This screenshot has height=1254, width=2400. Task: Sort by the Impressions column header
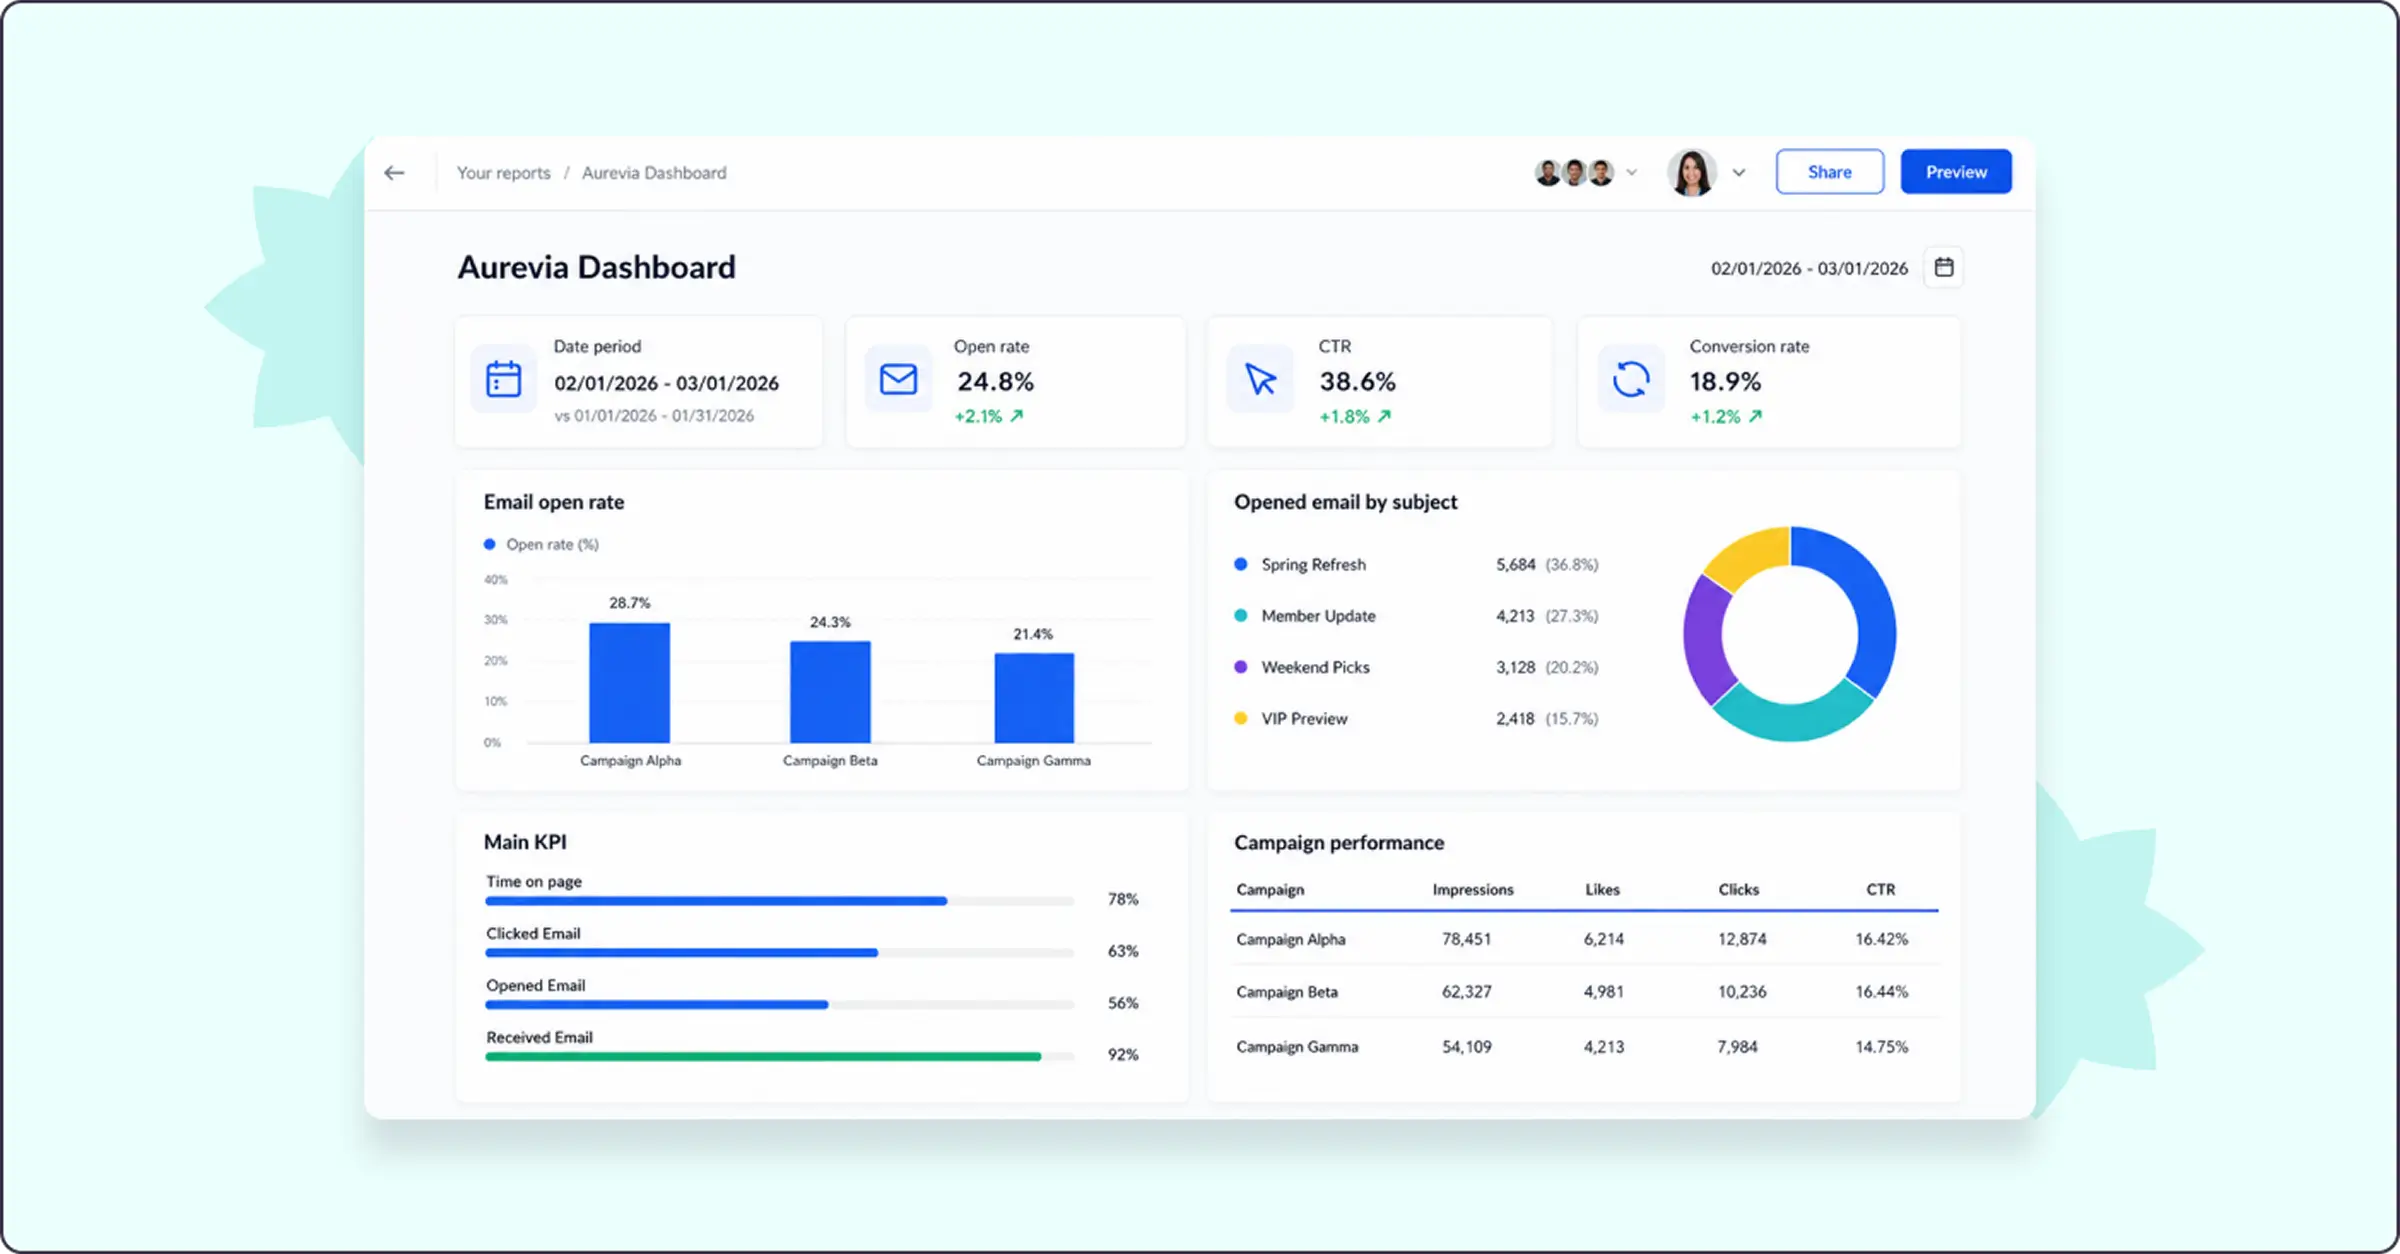(1473, 889)
